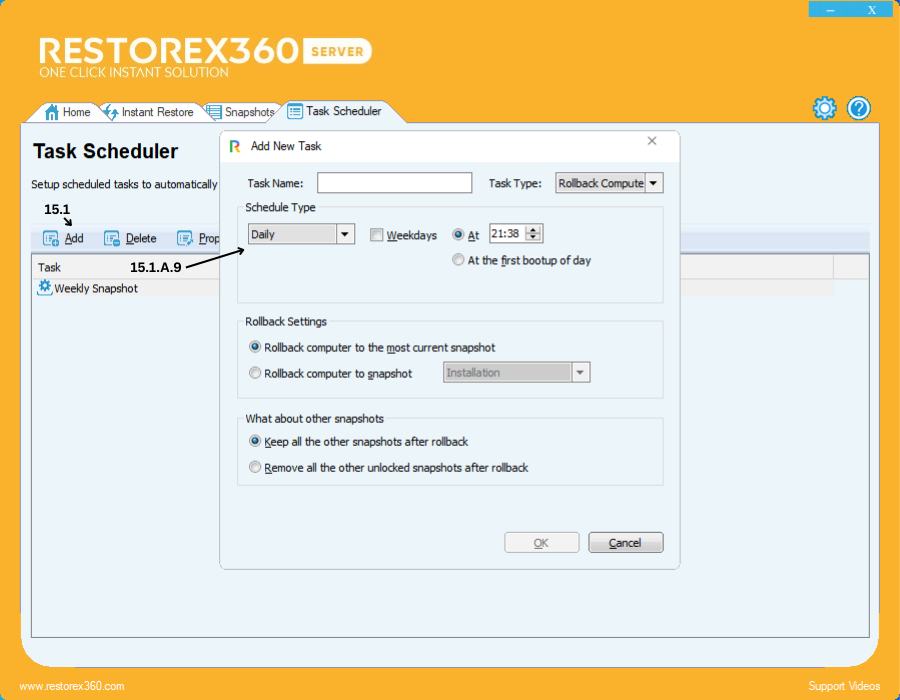This screenshot has width=900, height=700.
Task: Decrease the time with the down spinner
Action: click(533, 238)
